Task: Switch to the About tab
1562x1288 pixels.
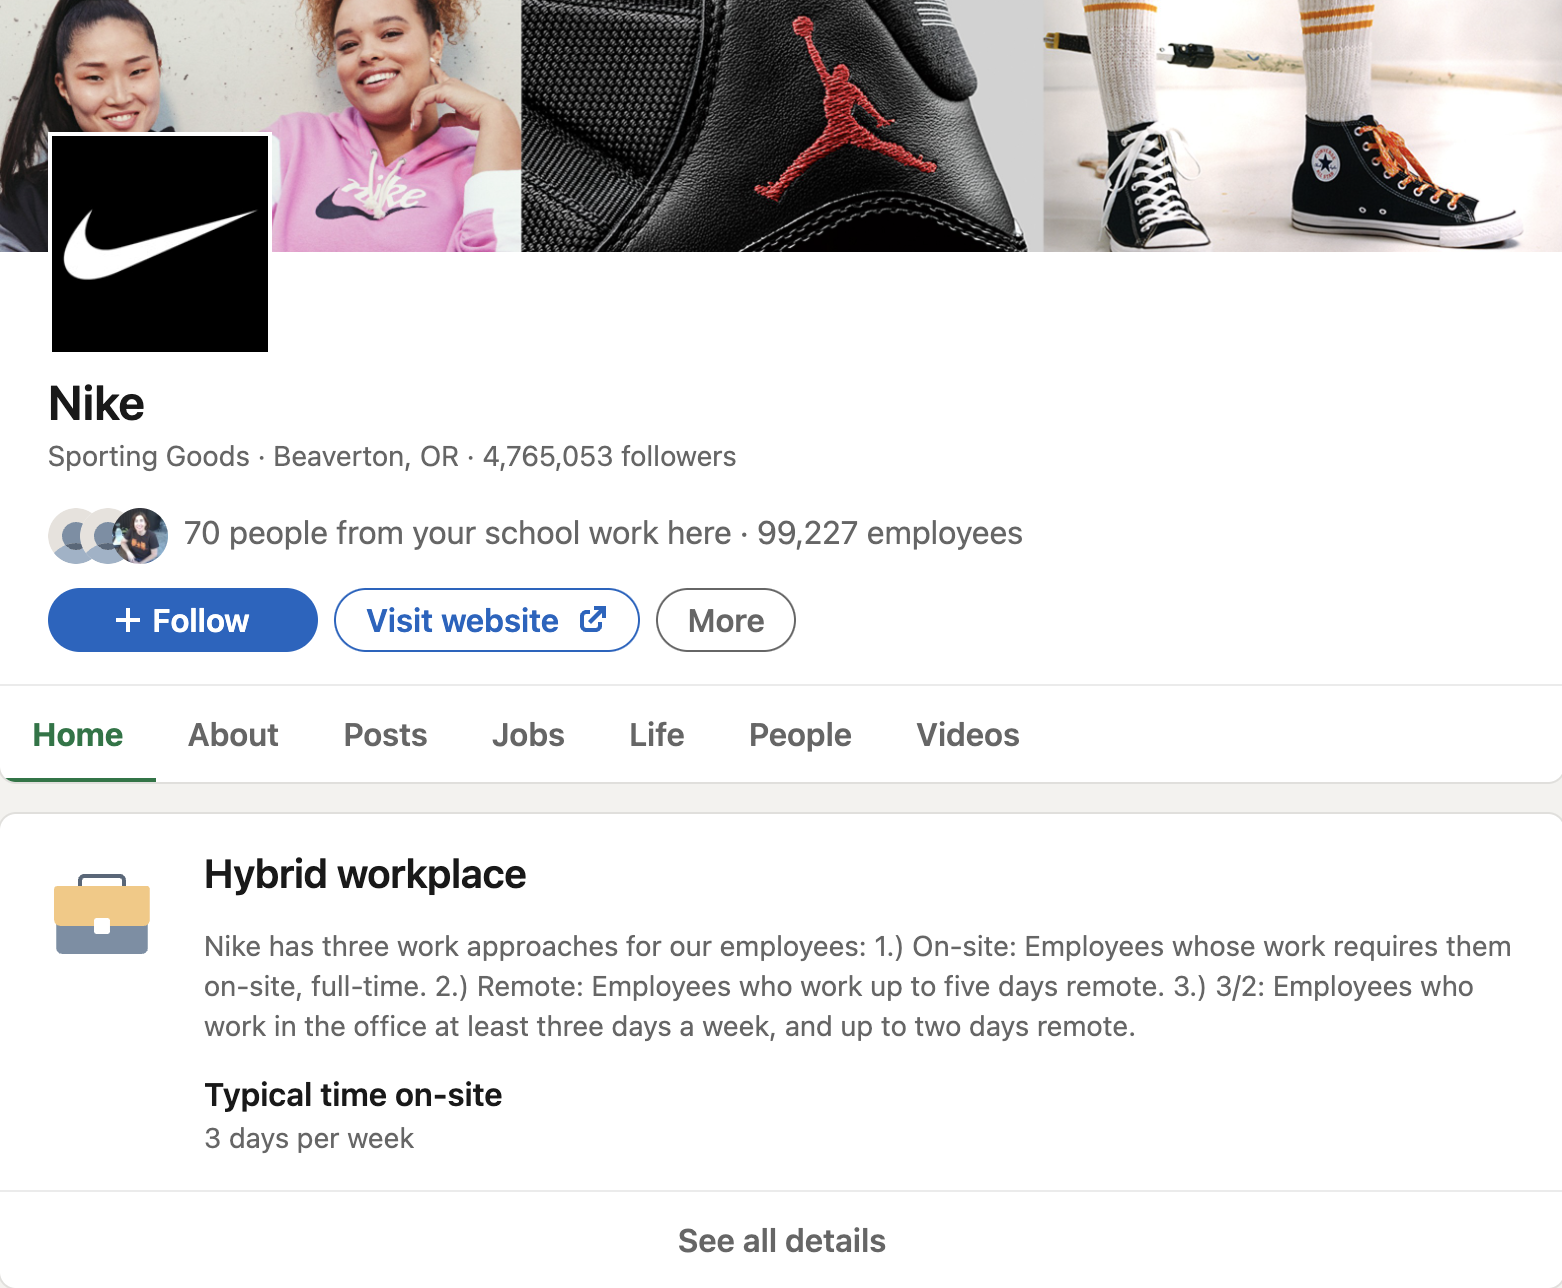Action: [233, 735]
